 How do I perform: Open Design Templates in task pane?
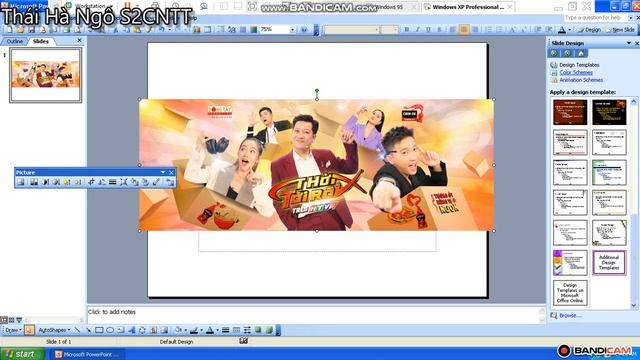[x=579, y=65]
